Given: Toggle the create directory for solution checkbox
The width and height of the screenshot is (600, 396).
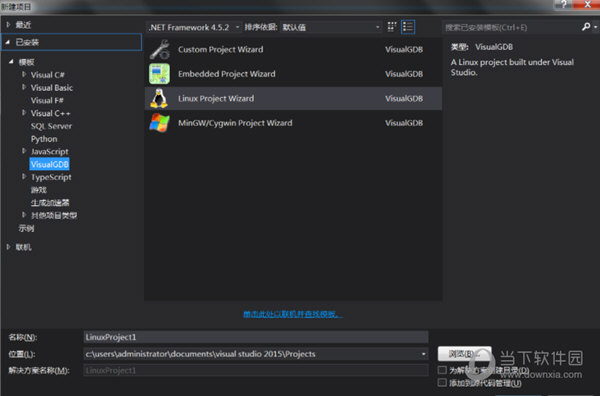Looking at the screenshot, I should [442, 370].
